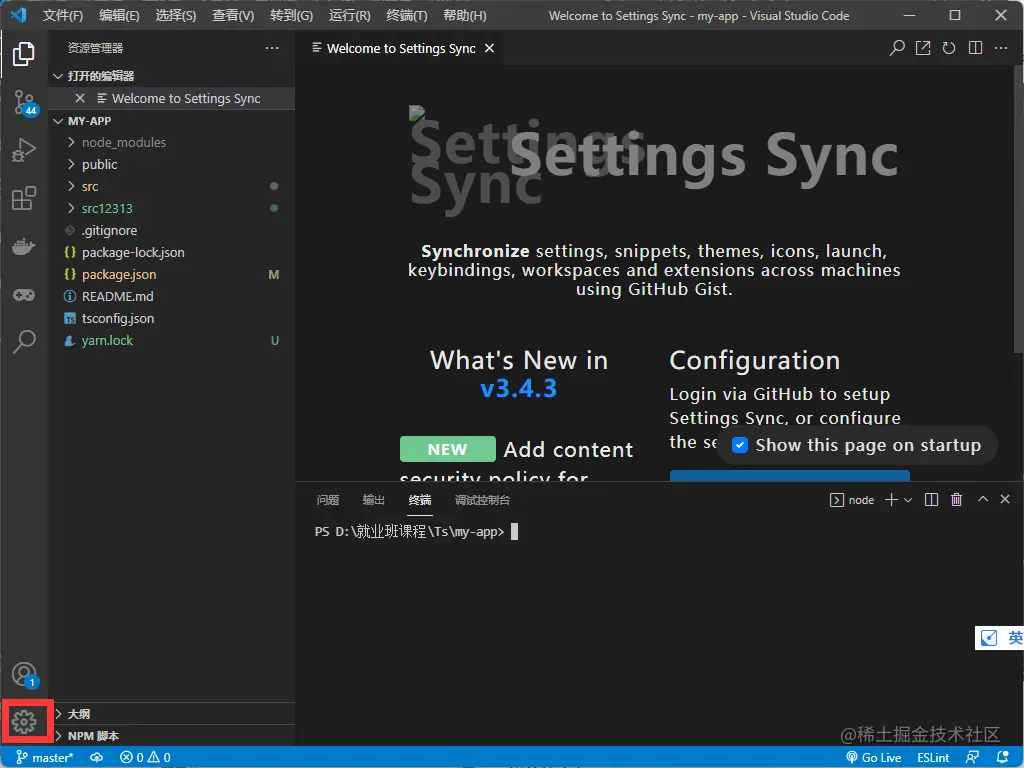Close the terminal panel

pyautogui.click(x=1005, y=499)
